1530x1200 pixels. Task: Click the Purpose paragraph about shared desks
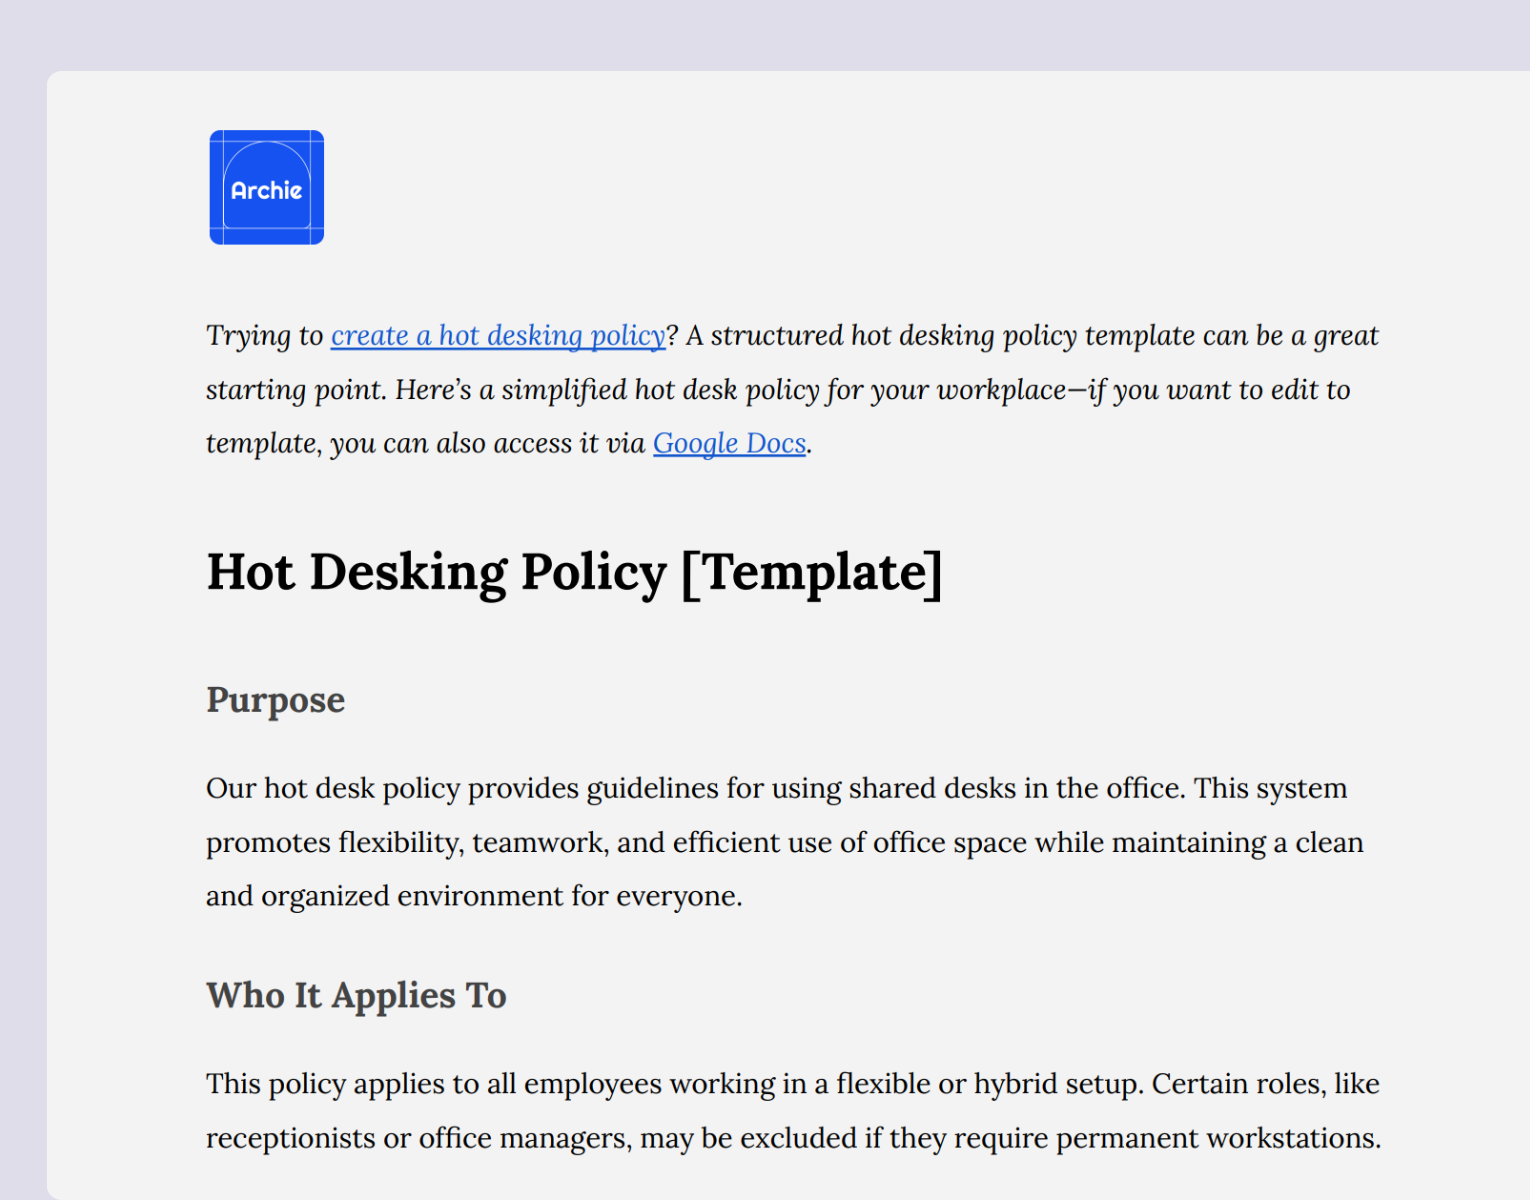[x=780, y=841]
